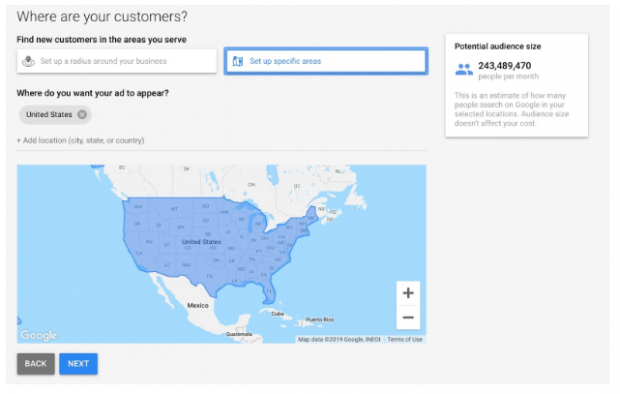Click the United States map label
This screenshot has height=394, width=620.
tap(201, 242)
